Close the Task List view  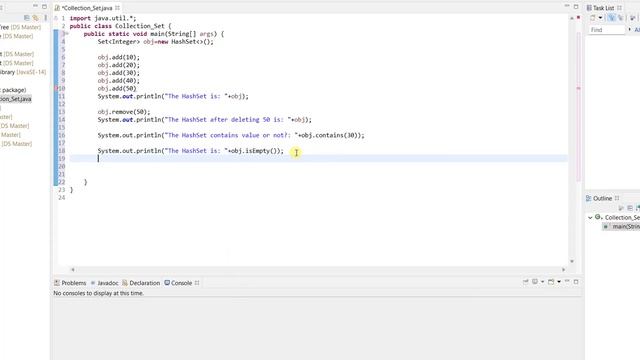pyautogui.click(x=619, y=8)
